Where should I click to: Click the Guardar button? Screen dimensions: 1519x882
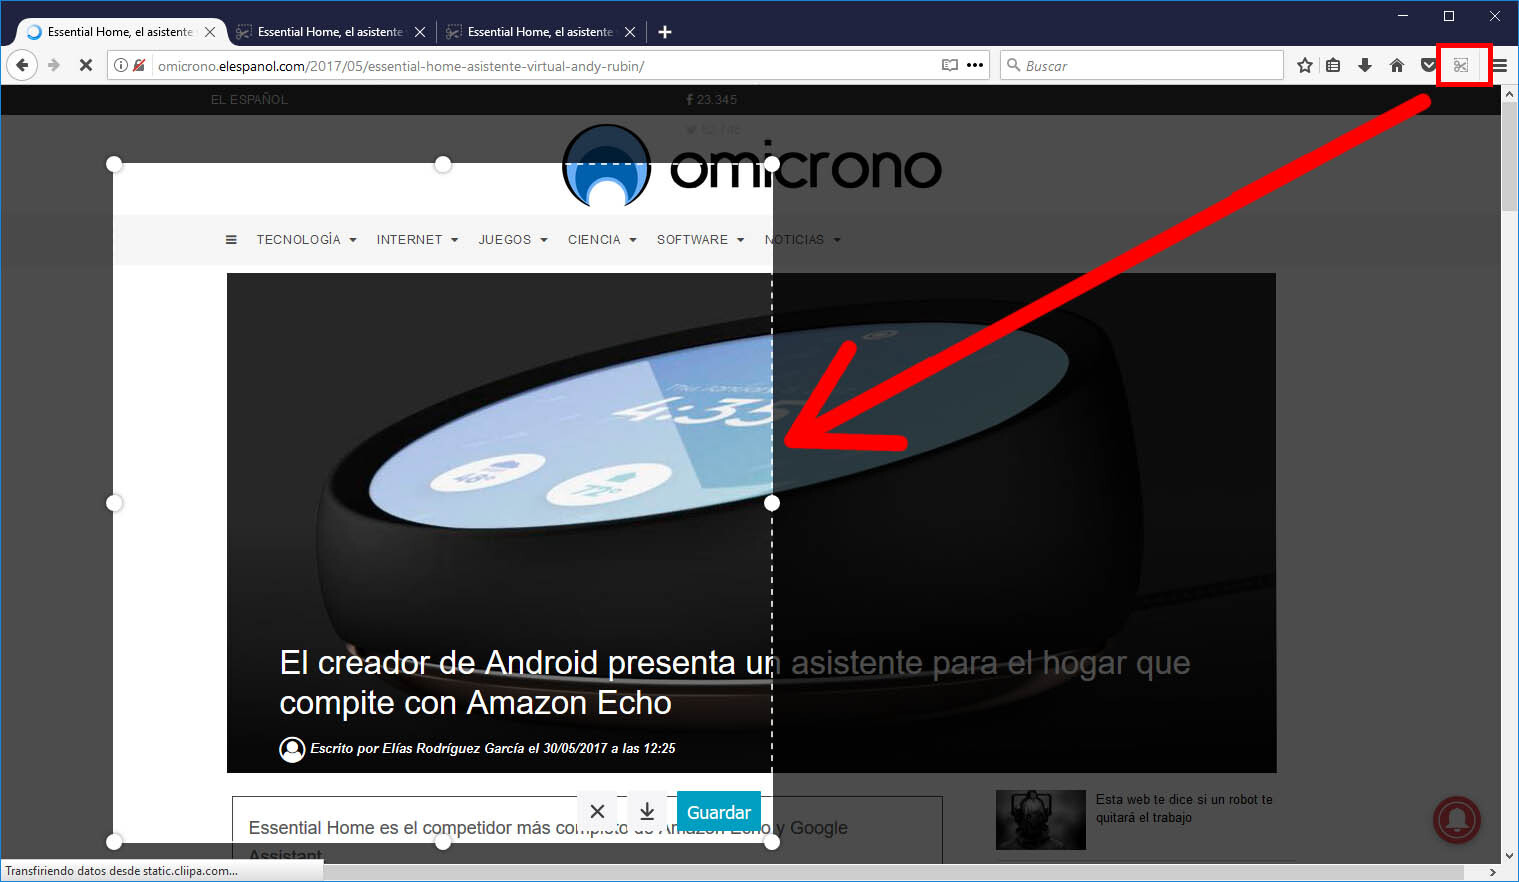[718, 811]
